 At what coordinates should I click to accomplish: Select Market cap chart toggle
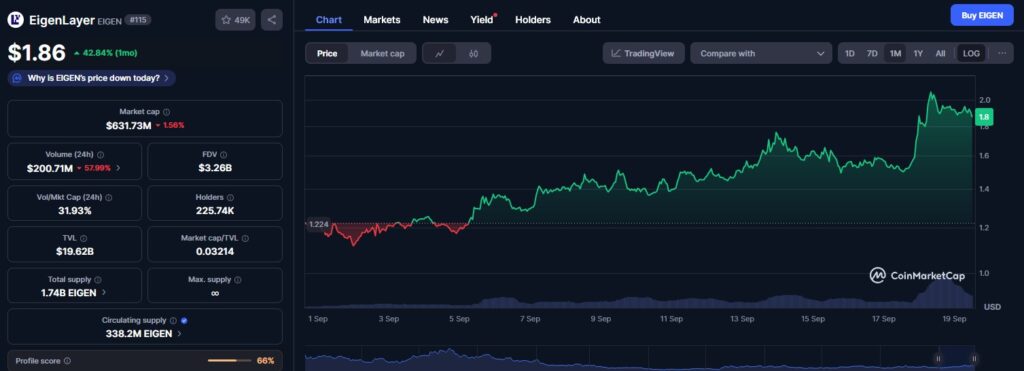[383, 54]
